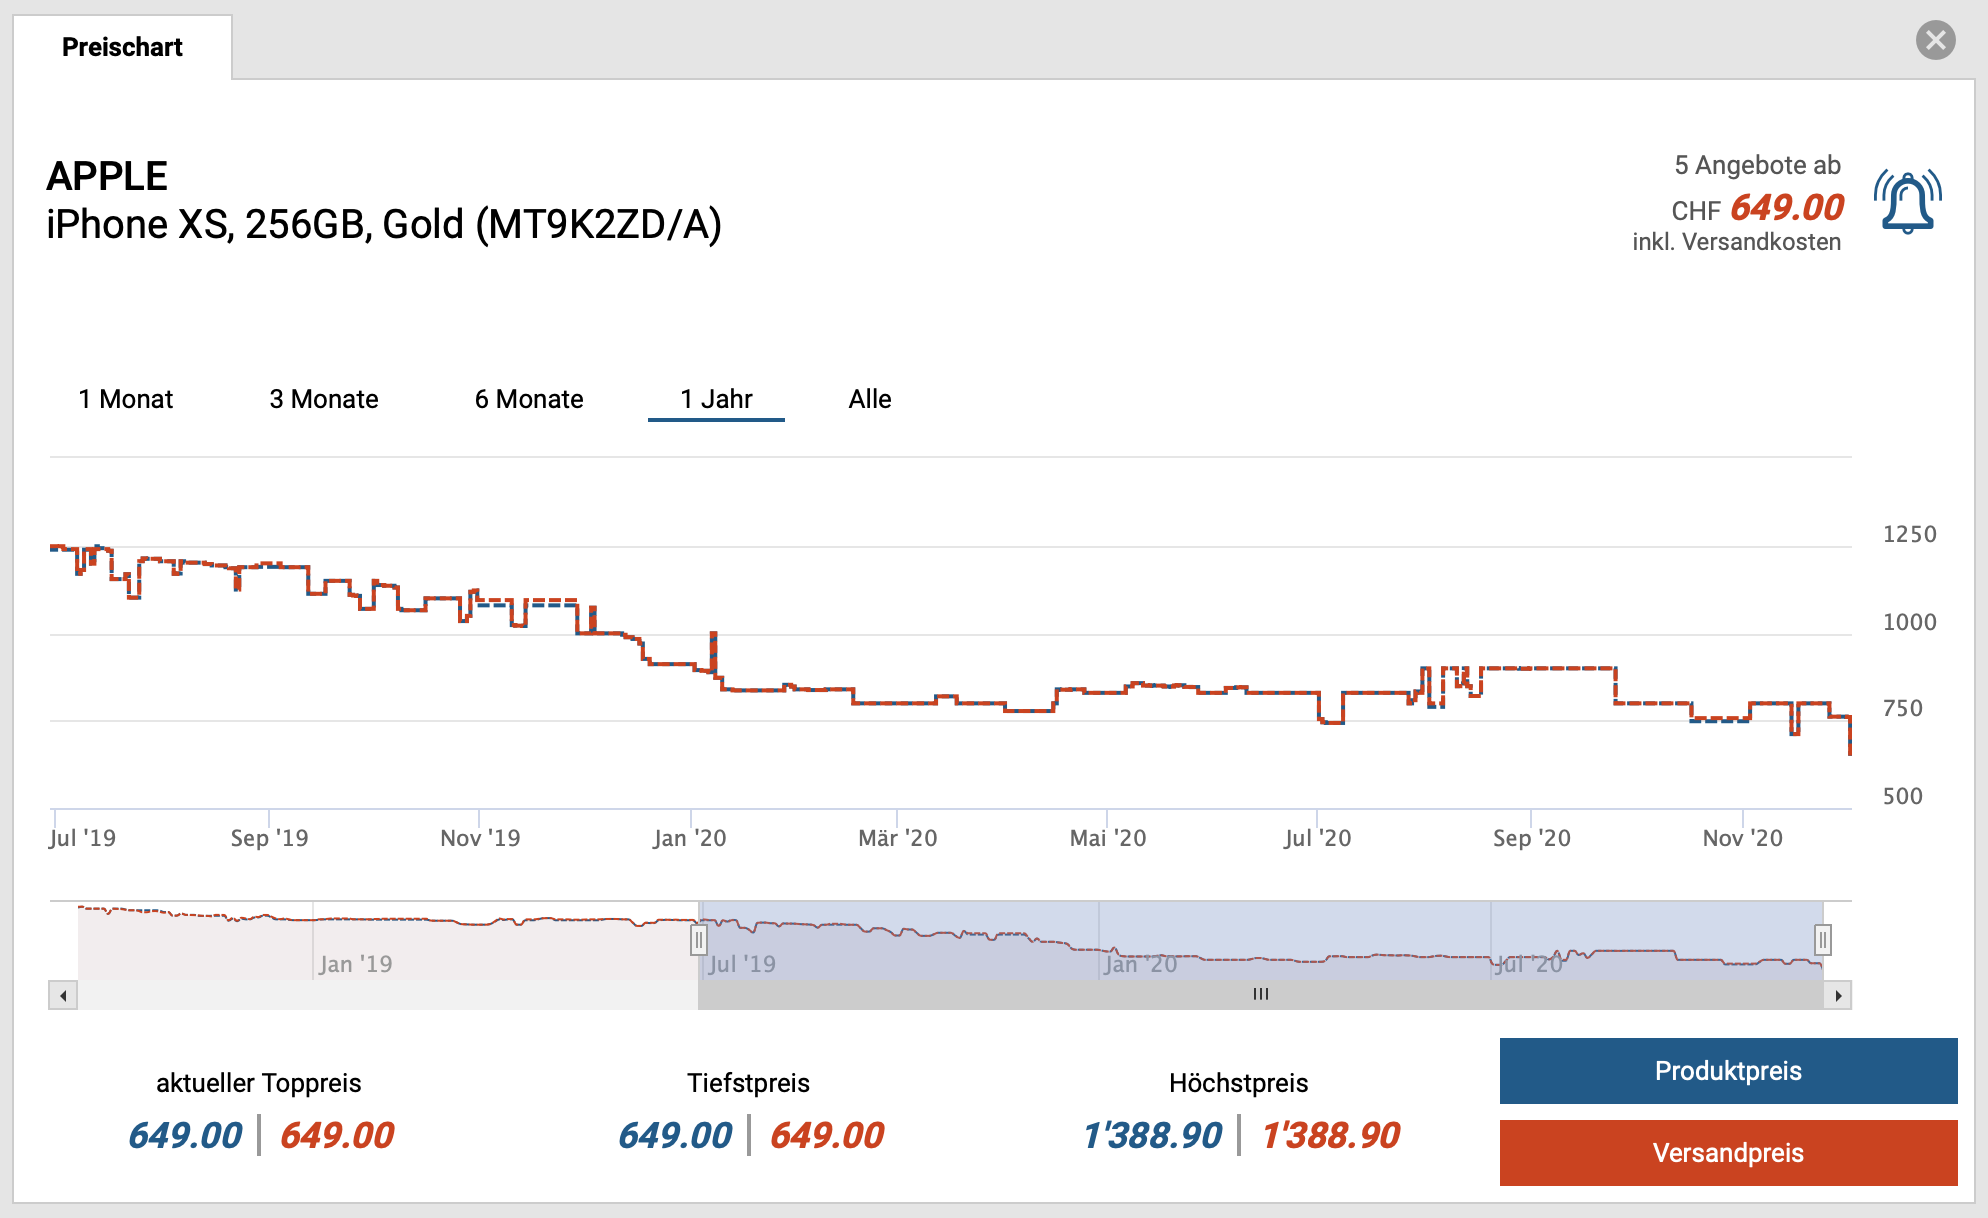Select the 3 Monate range

[x=324, y=399]
